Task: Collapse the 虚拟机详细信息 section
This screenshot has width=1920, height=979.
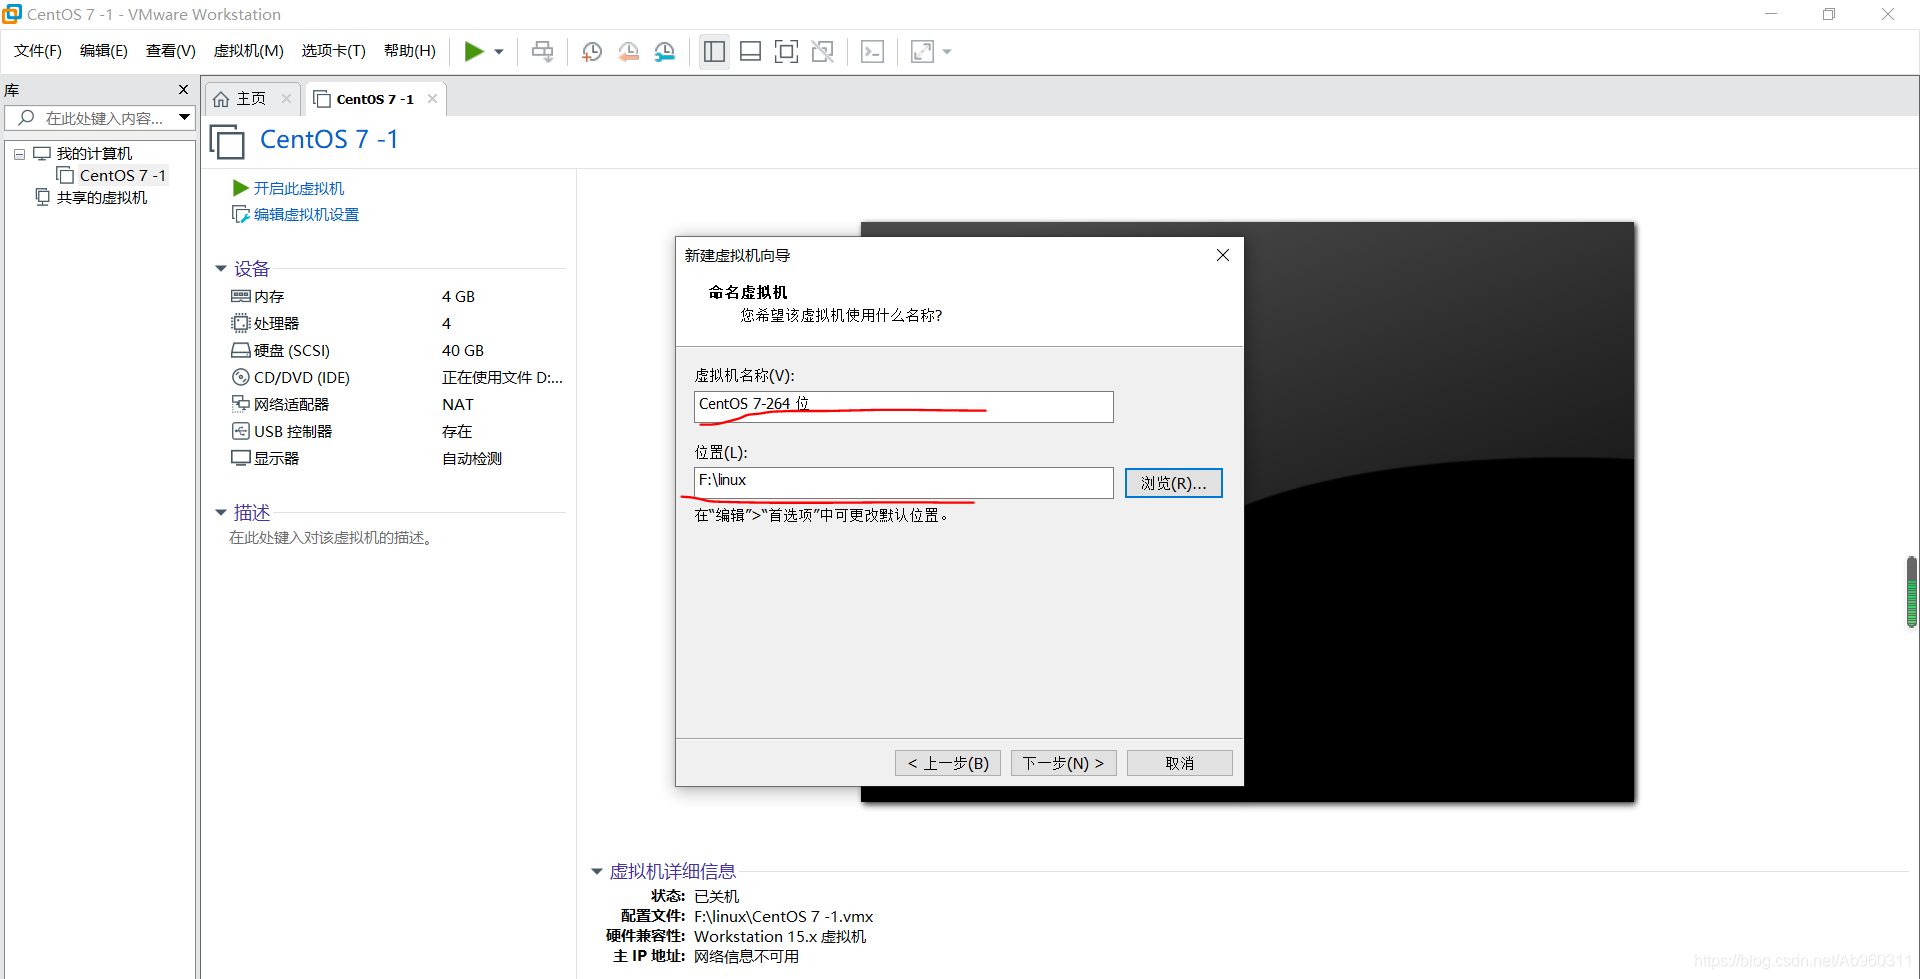Action: point(597,872)
